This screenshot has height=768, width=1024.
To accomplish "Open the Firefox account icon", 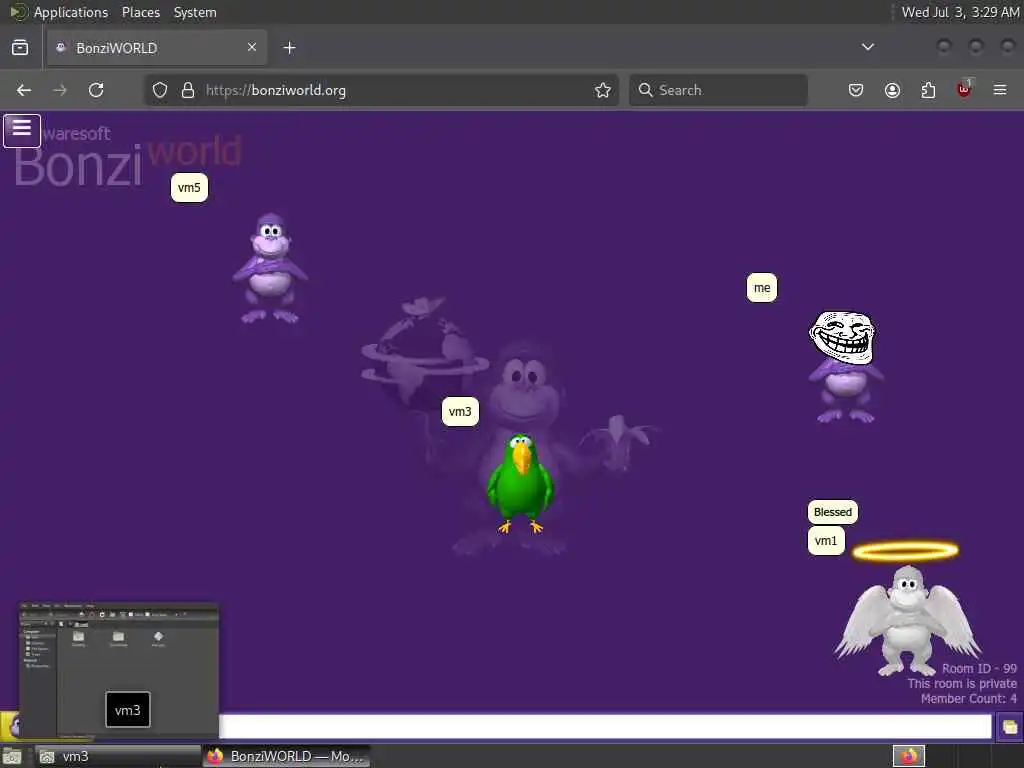I will (x=892, y=90).
